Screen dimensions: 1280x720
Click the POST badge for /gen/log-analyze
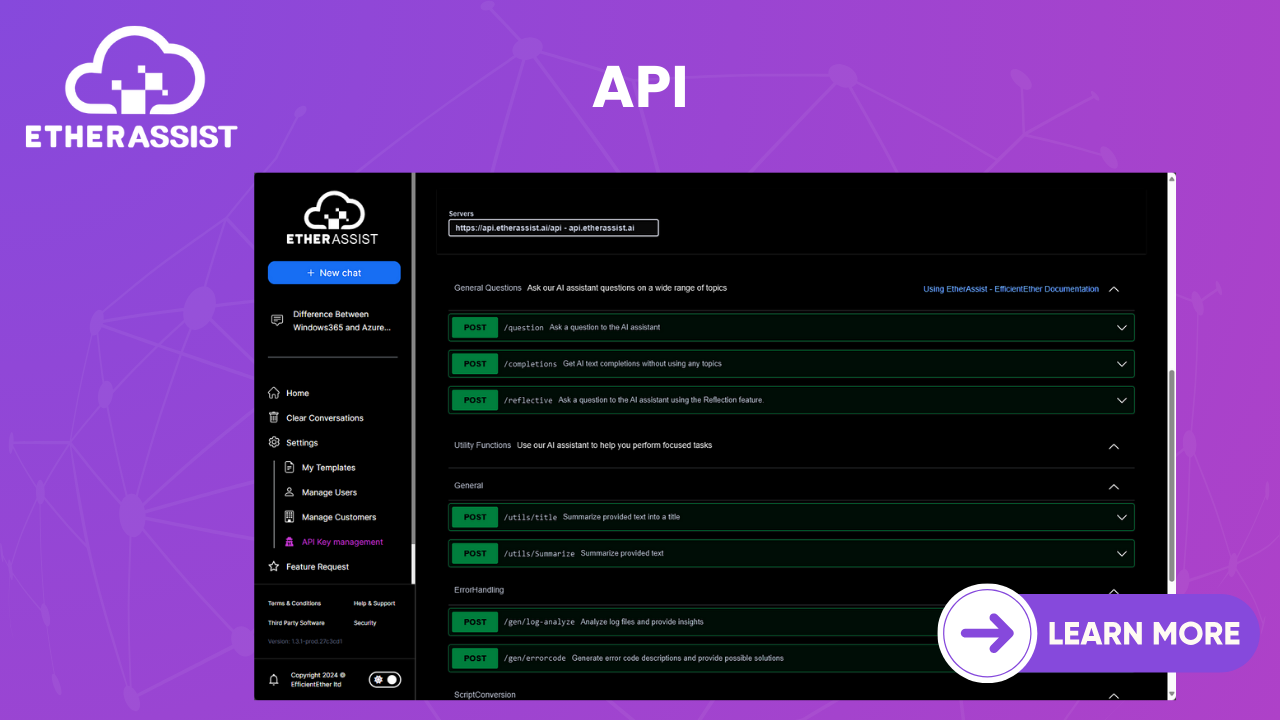(475, 622)
